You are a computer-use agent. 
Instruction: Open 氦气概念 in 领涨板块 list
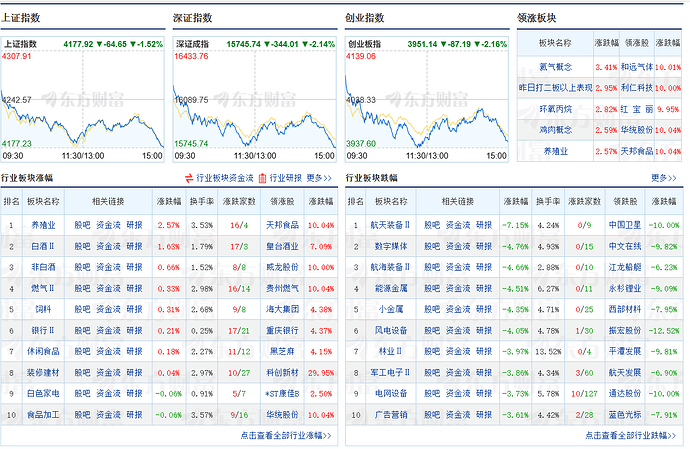(555, 67)
